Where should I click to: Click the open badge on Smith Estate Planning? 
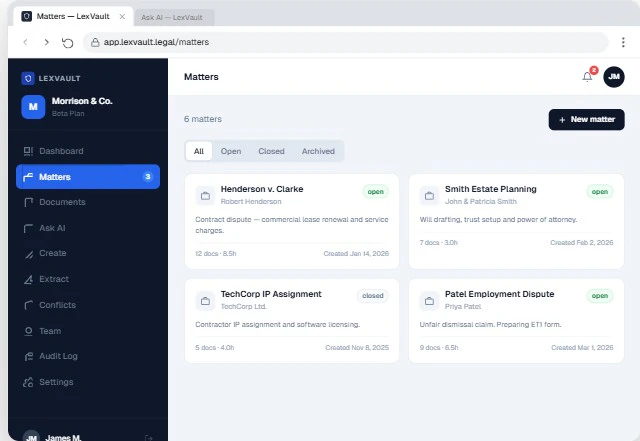point(600,192)
